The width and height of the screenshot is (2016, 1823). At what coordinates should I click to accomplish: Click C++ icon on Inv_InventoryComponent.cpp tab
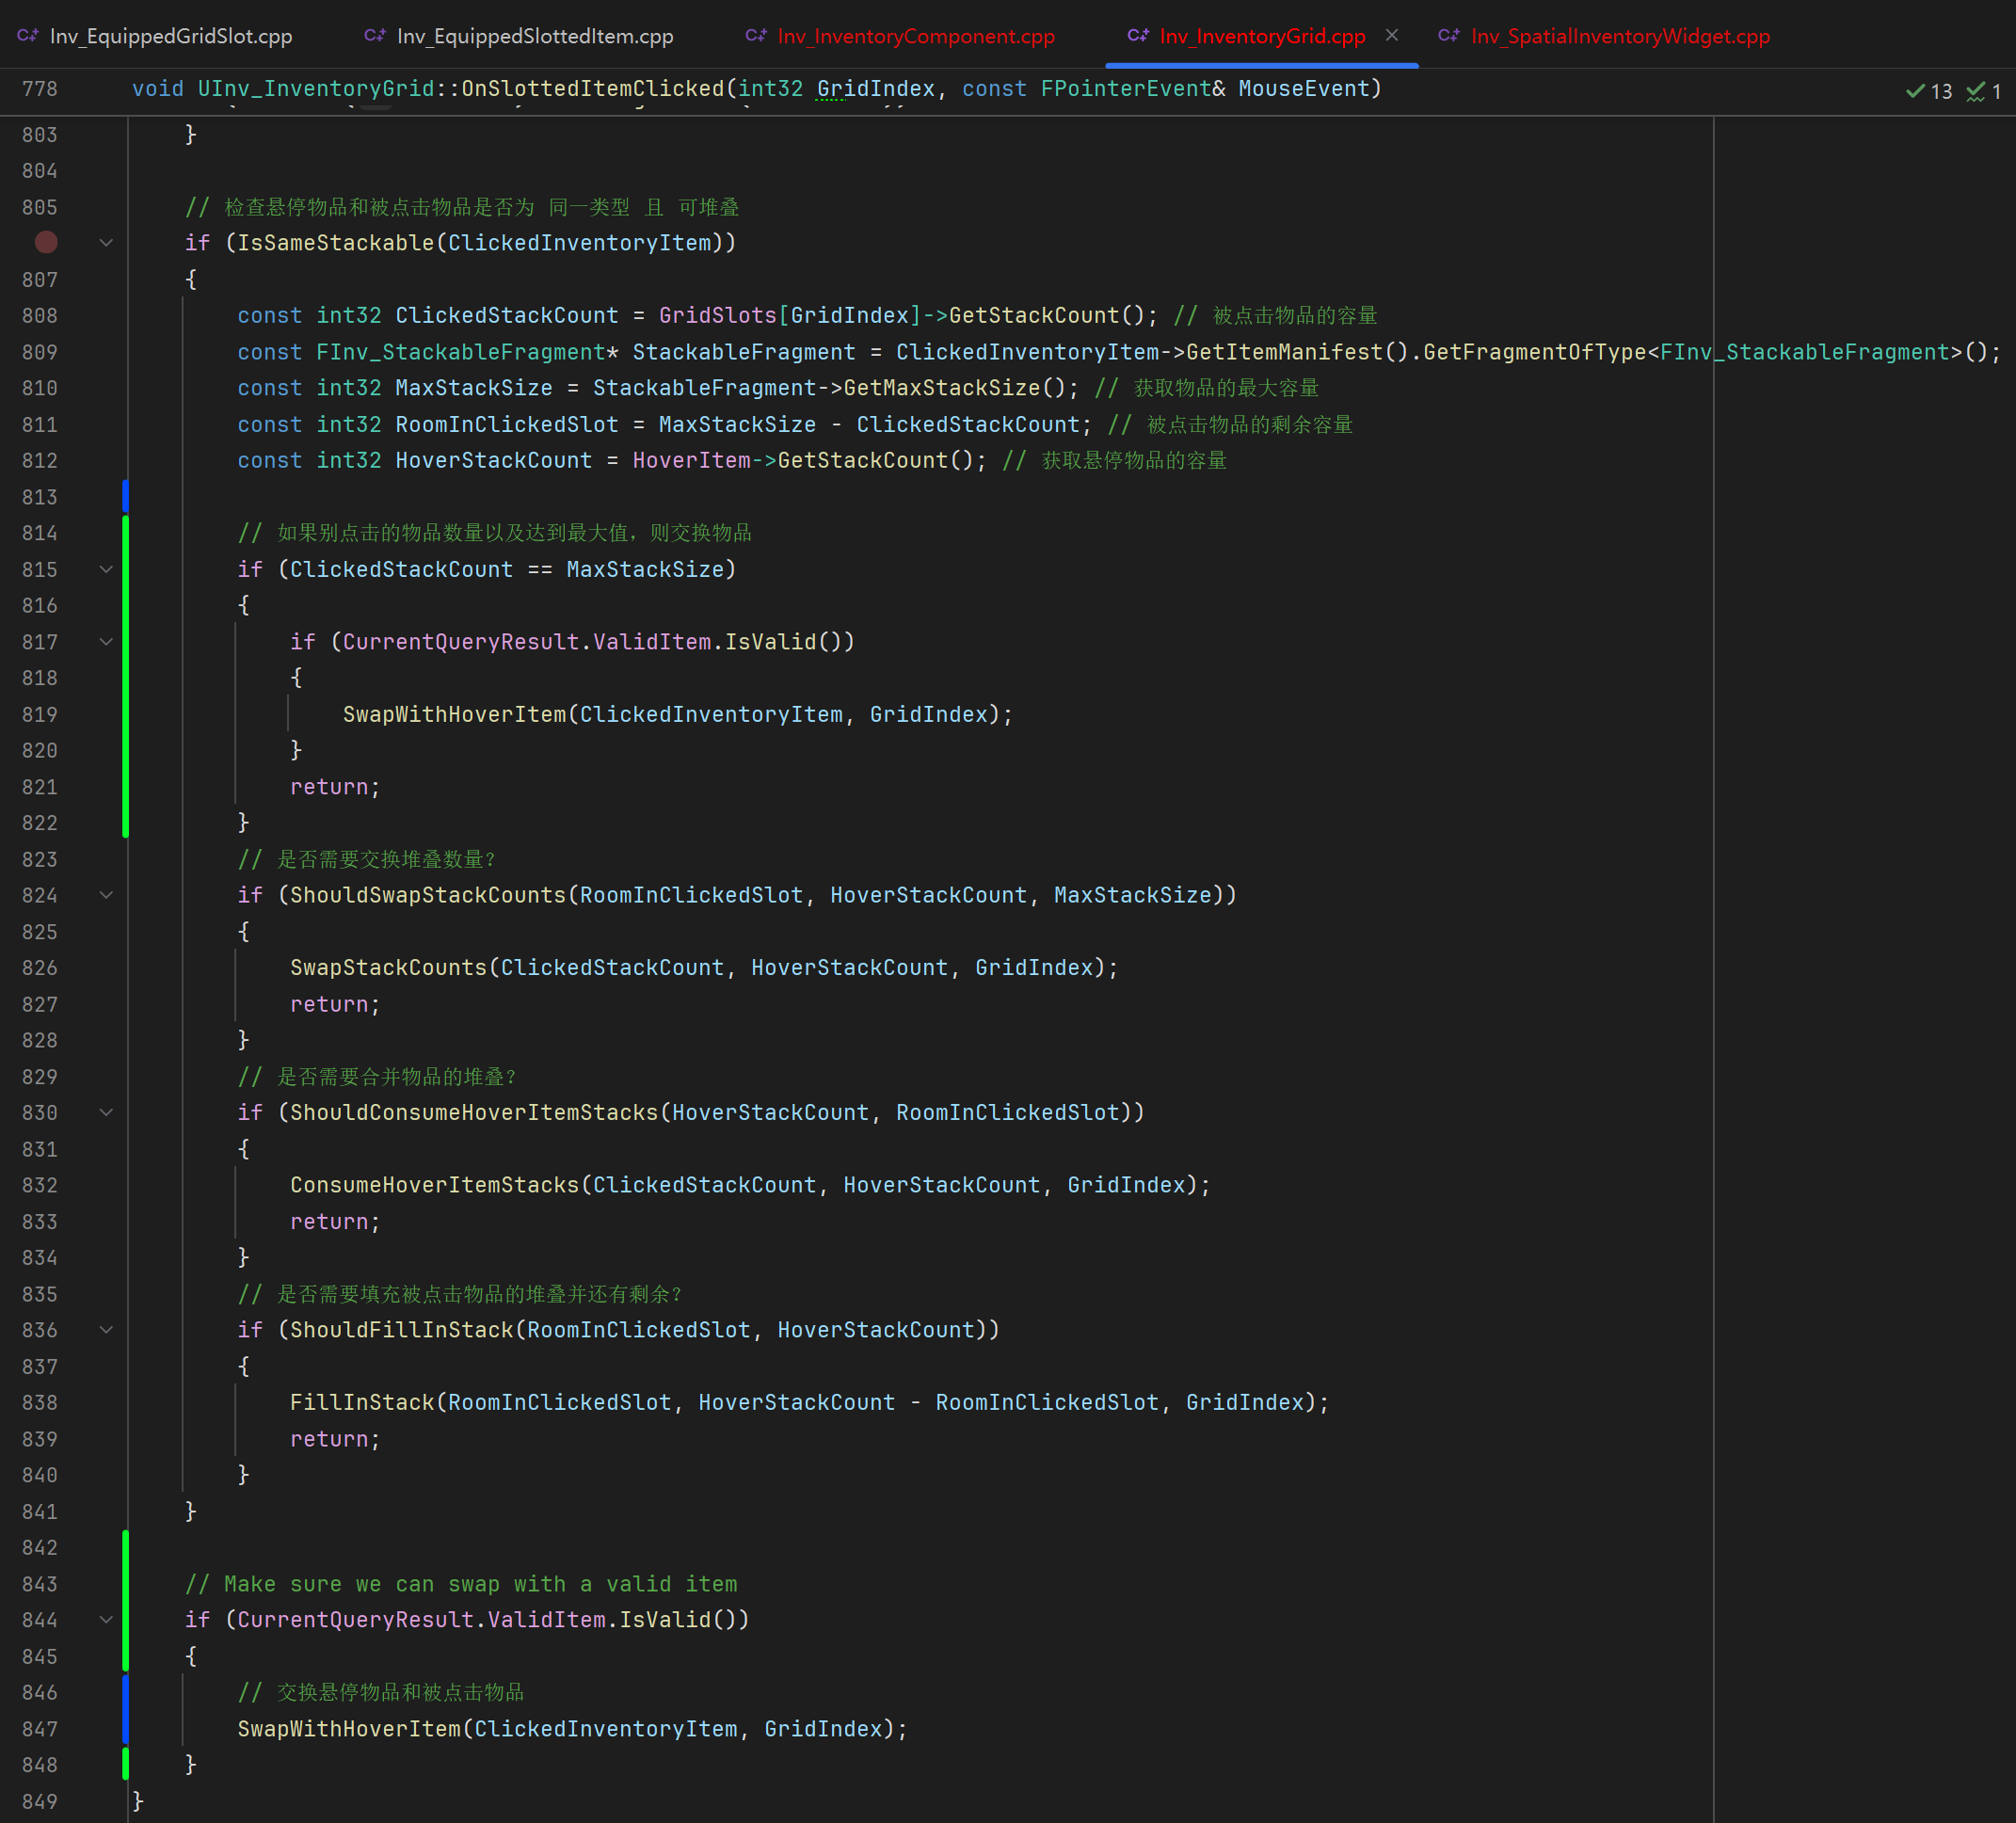click(756, 36)
